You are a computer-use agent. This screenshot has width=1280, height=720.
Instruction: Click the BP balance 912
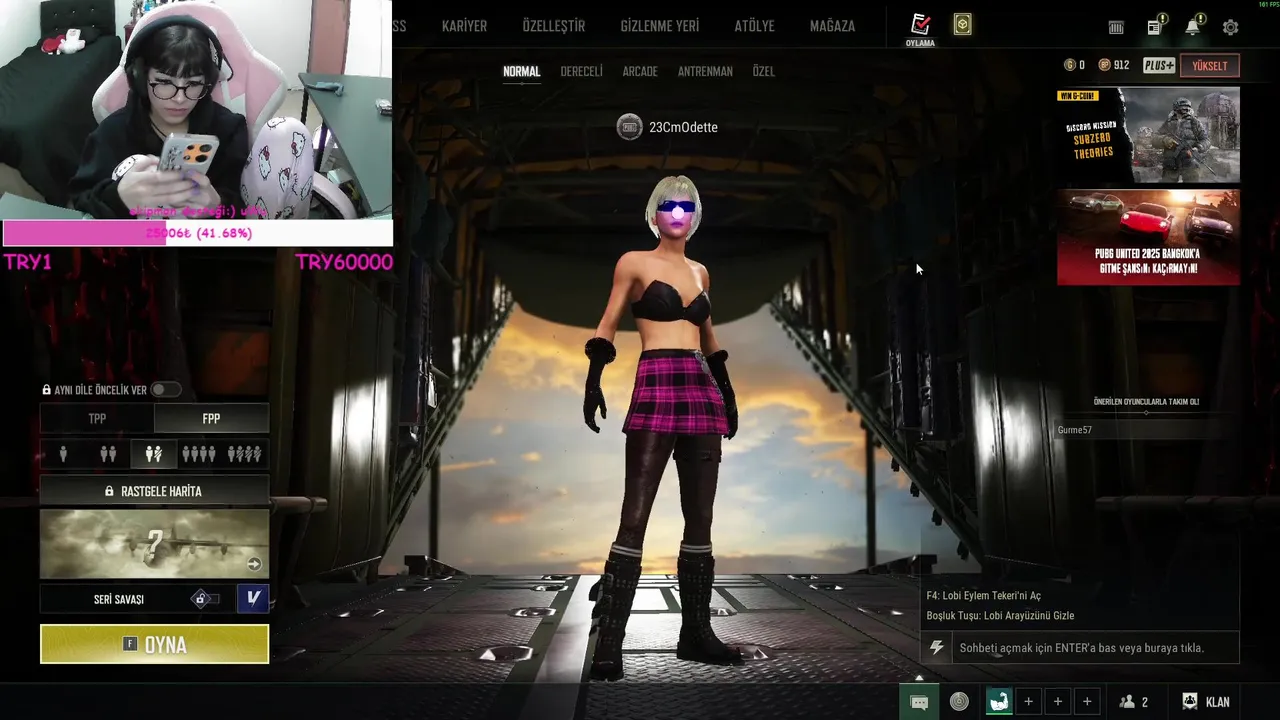pos(1113,65)
